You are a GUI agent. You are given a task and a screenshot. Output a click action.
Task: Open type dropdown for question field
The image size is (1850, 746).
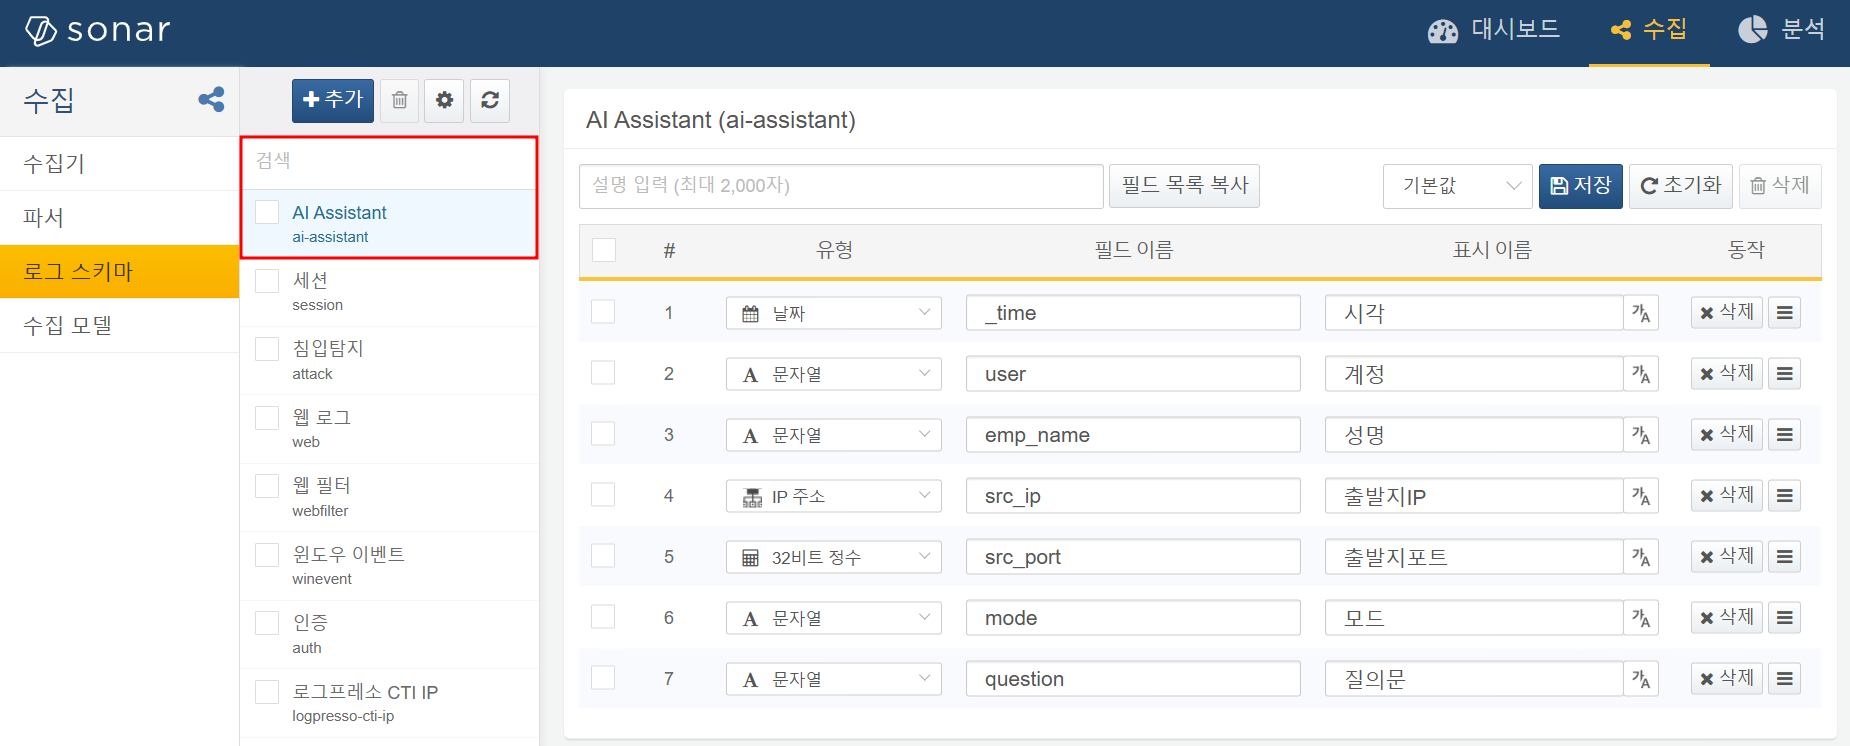coord(833,679)
